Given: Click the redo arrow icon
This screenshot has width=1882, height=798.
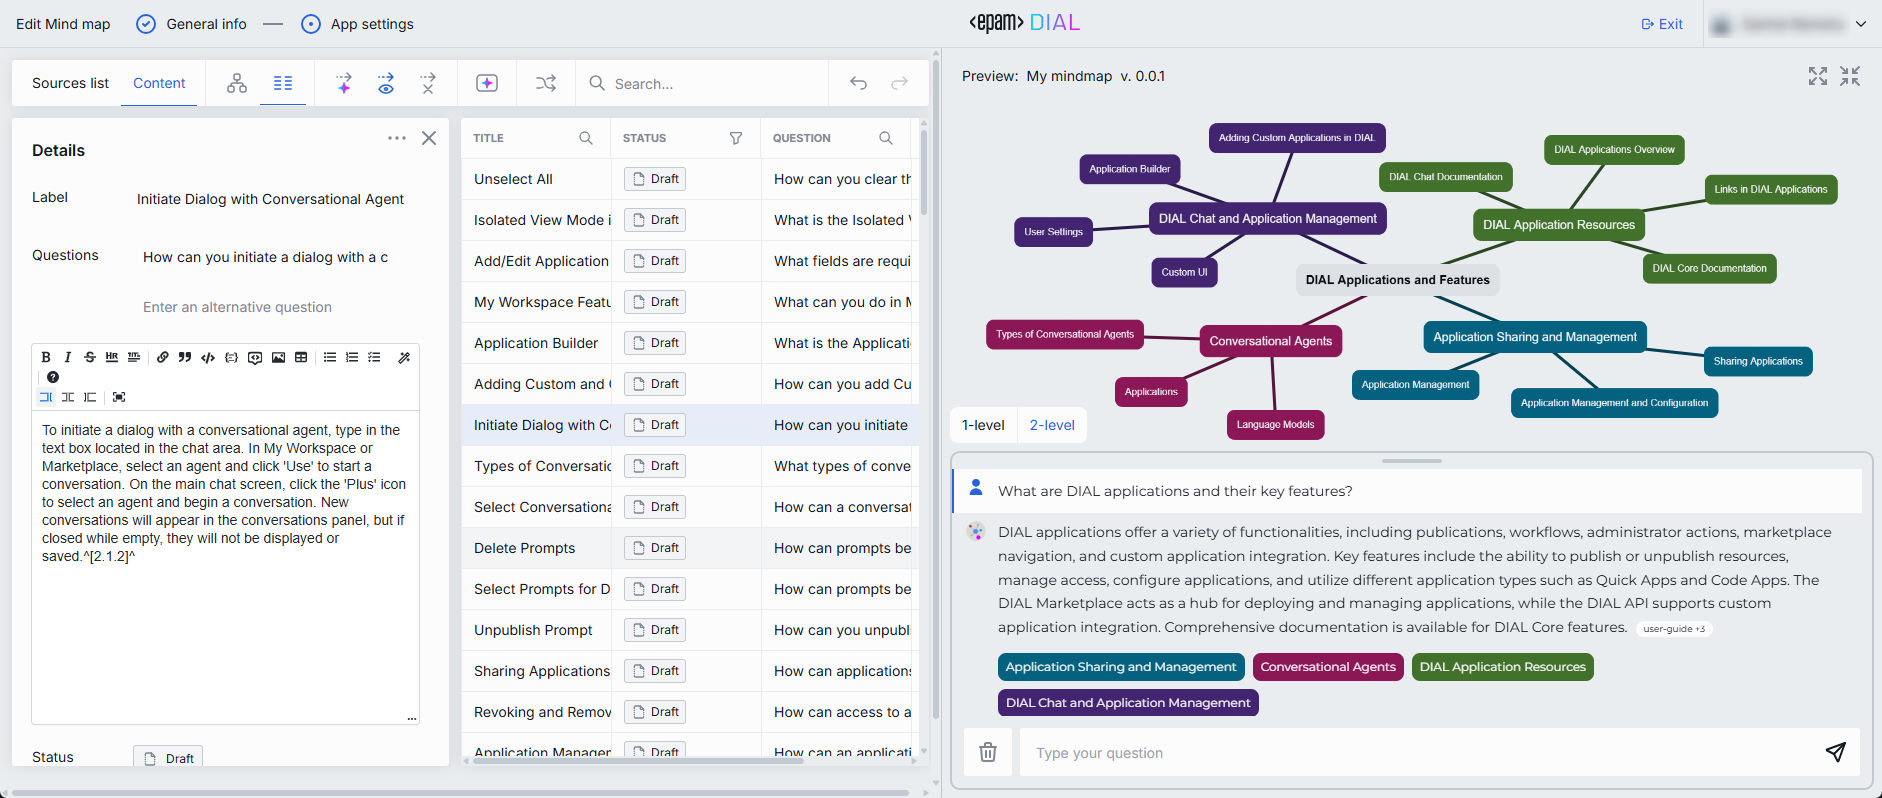Looking at the screenshot, I should pos(899,83).
